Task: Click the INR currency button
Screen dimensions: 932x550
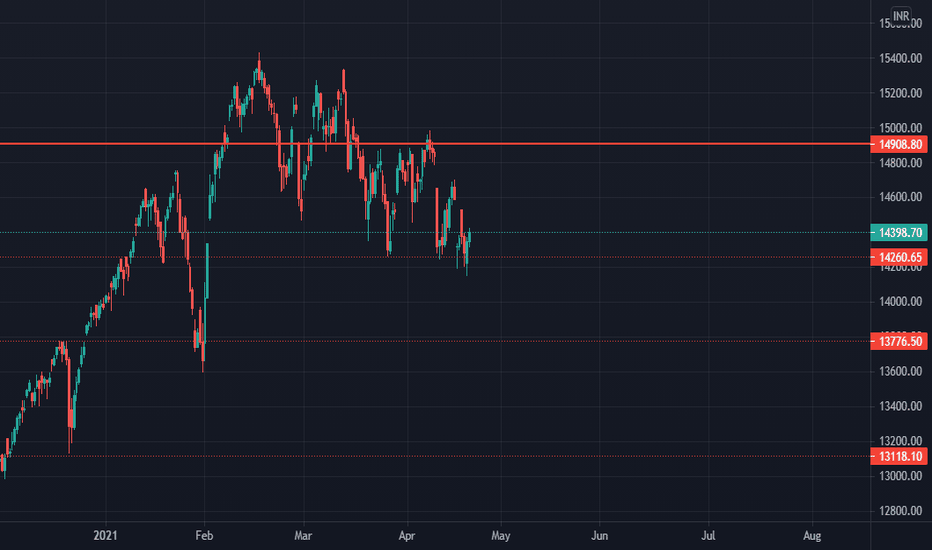Action: [x=900, y=16]
